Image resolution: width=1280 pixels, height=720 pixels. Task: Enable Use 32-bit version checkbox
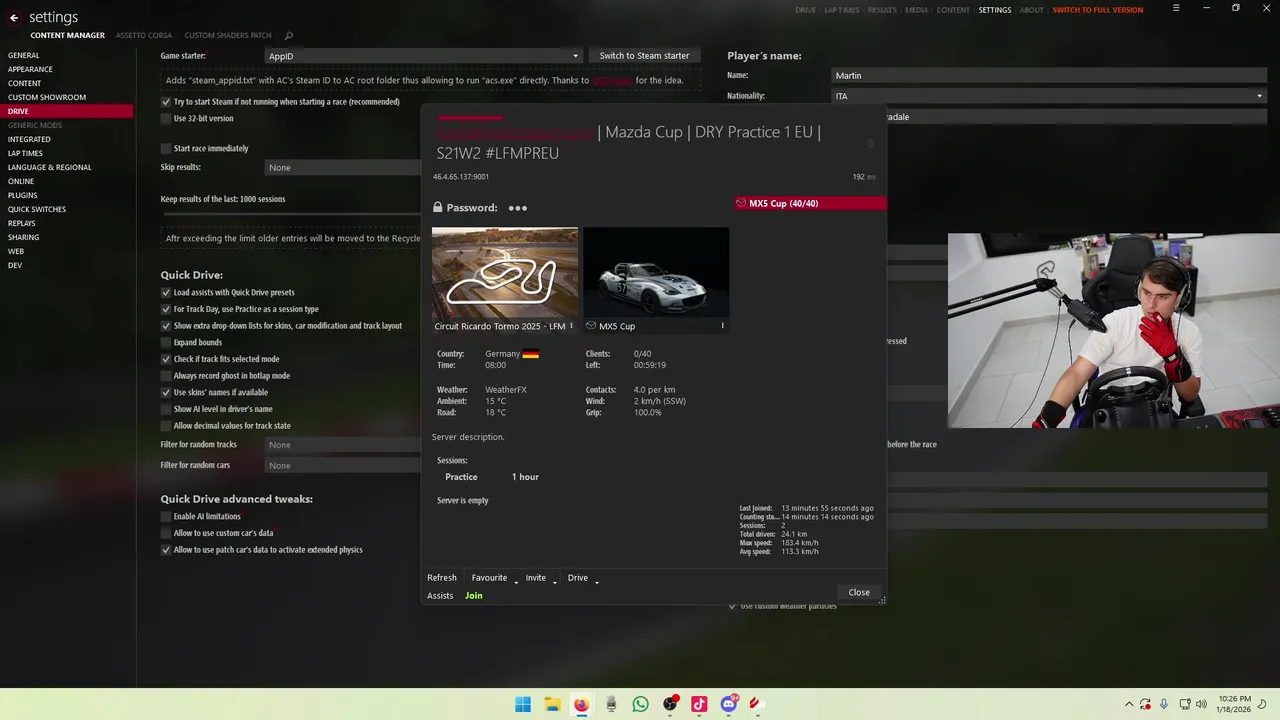(x=166, y=118)
